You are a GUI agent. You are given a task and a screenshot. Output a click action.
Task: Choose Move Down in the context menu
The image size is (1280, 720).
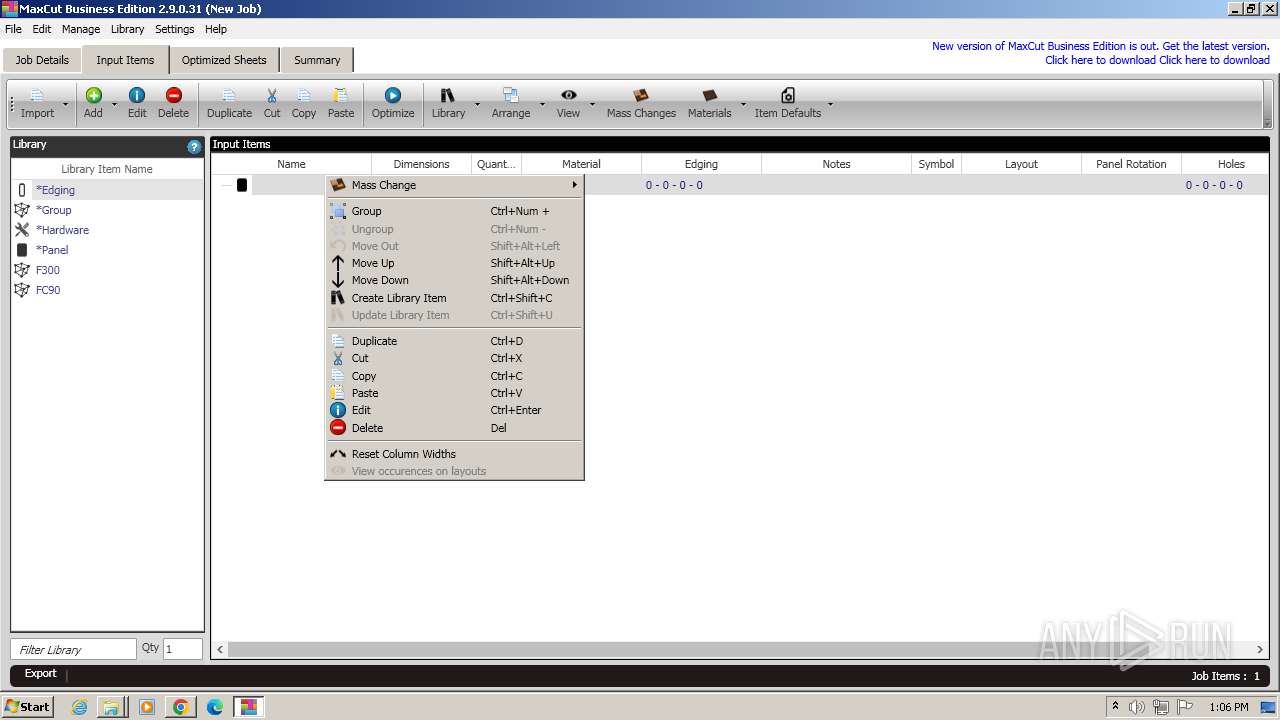click(x=455, y=280)
